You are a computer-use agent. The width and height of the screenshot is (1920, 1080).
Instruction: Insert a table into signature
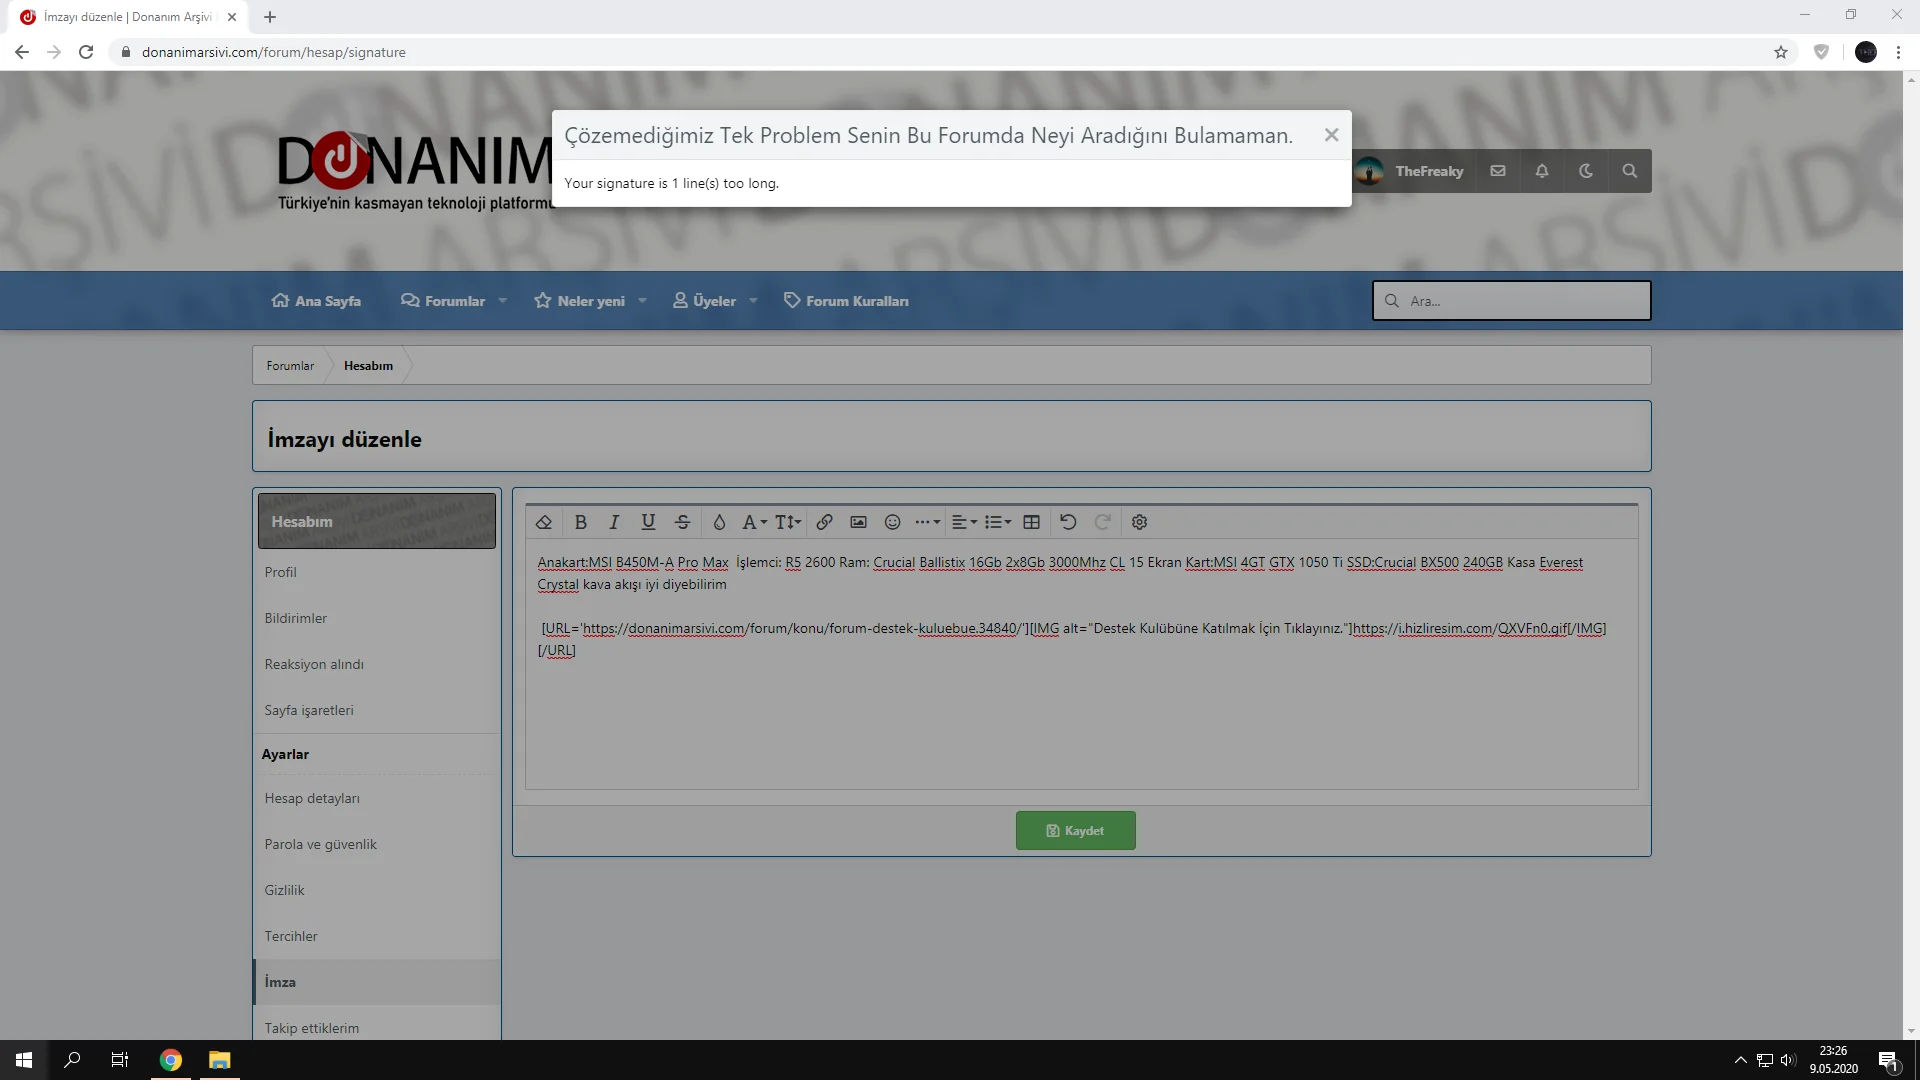pos(1031,522)
